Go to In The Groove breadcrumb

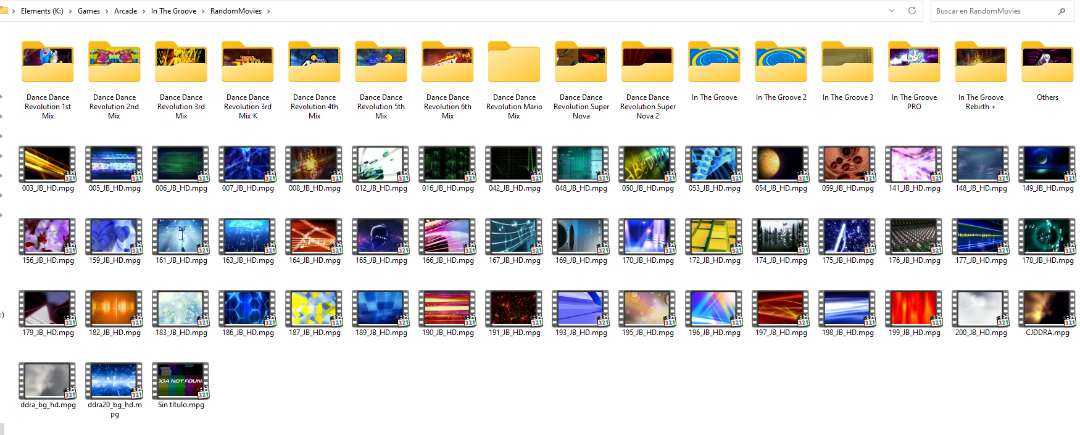[175, 11]
